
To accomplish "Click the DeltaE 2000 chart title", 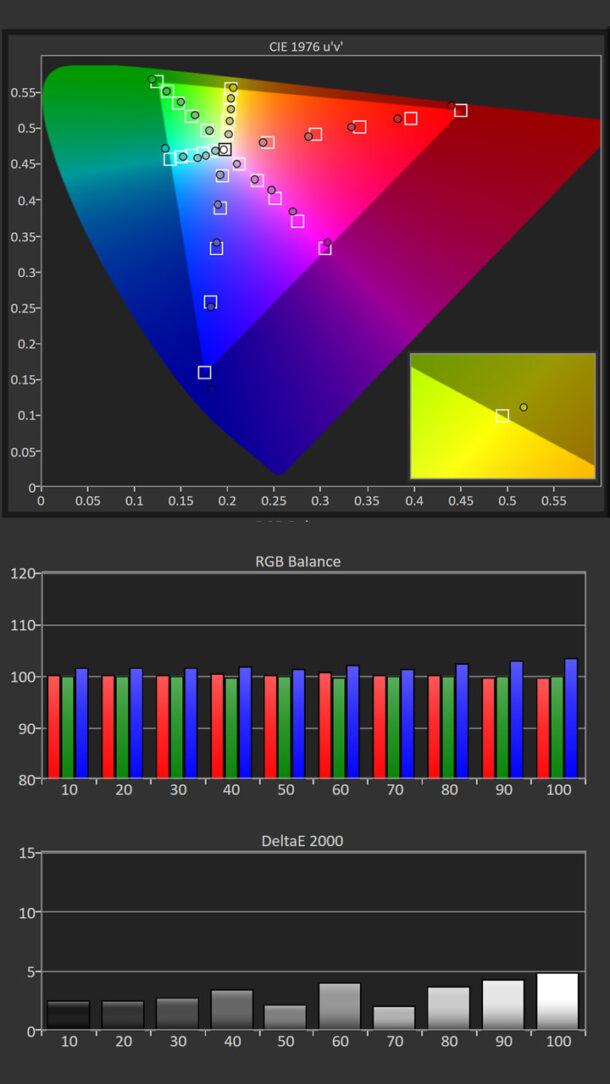I will (301, 841).
